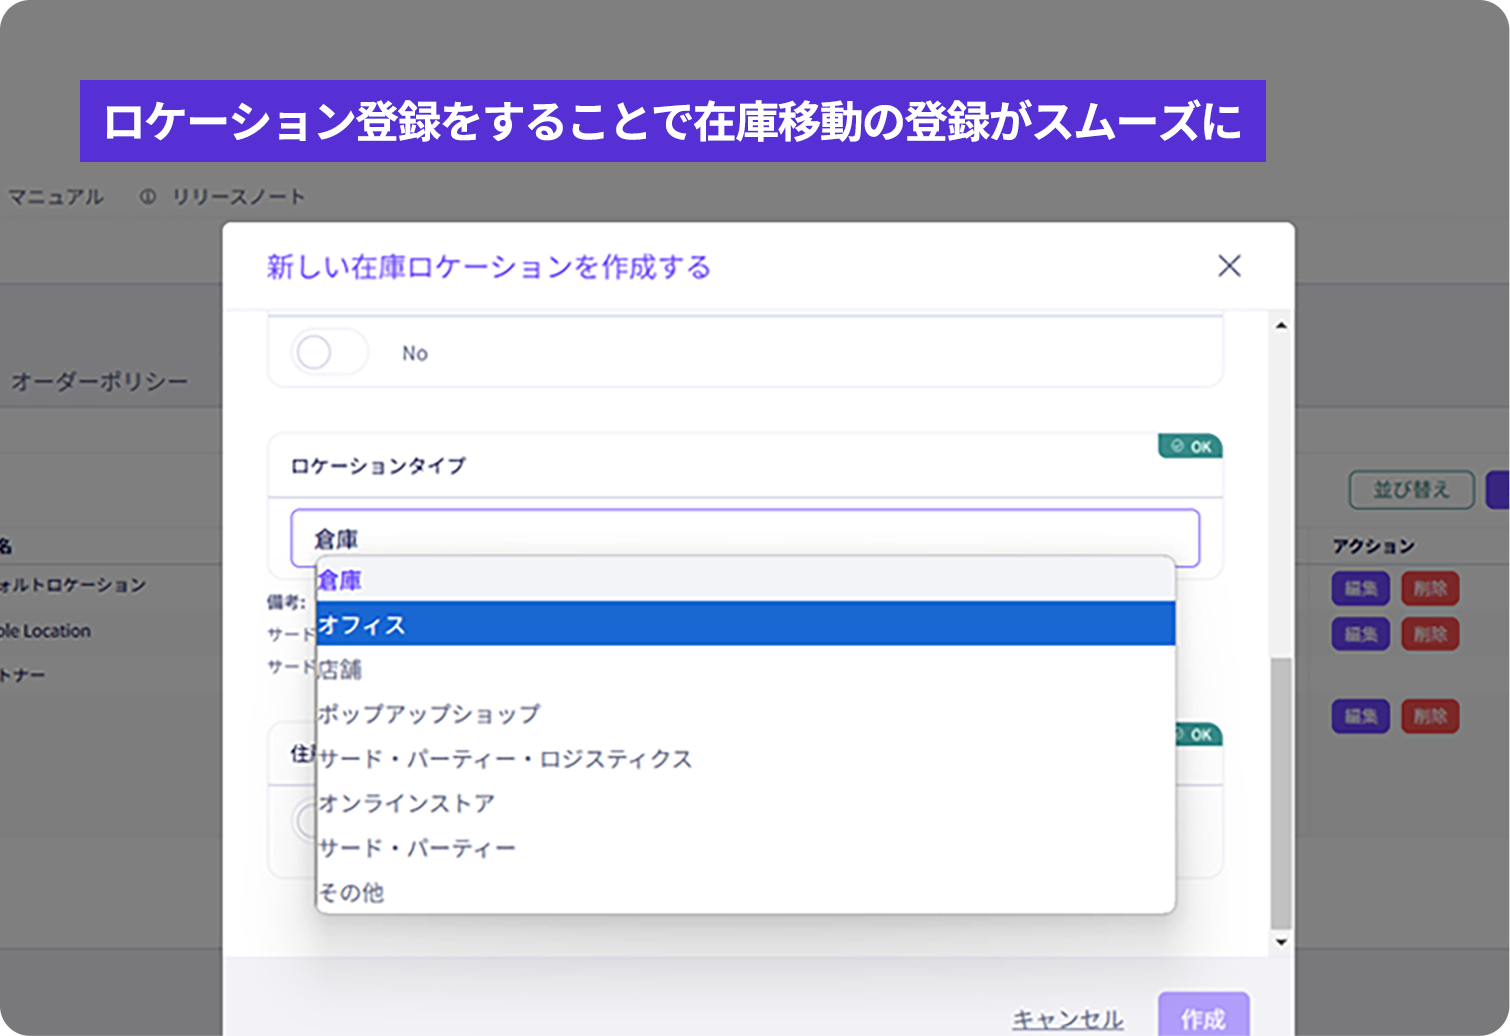Click 削除 in the ォルトロケーション row
This screenshot has width=1510, height=1036.
(1430, 589)
